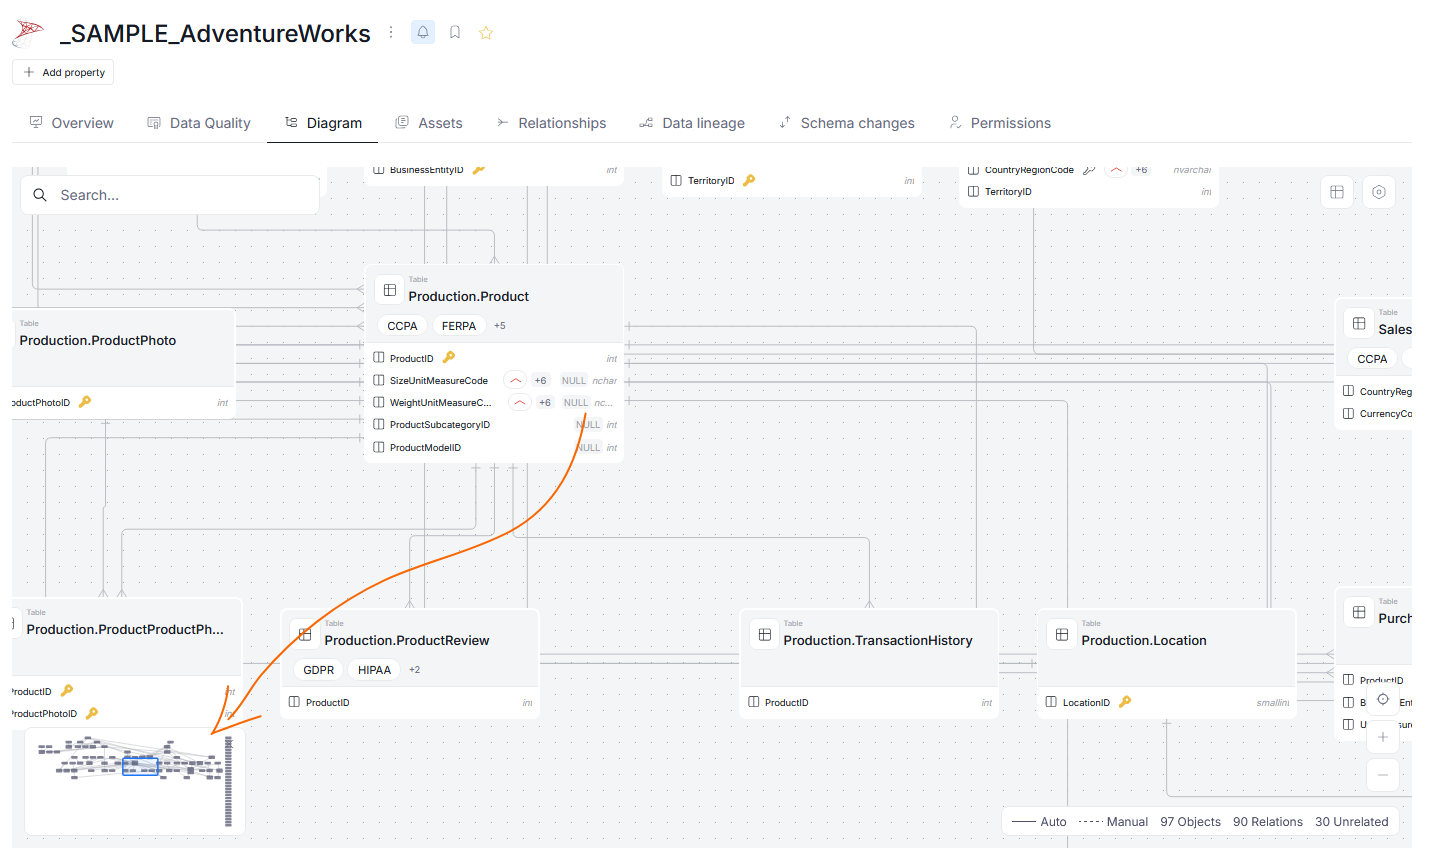This screenshot has width=1431, height=862.
Task: Collapse the chevron badge on WeightUnitMeasureC...
Action: [x=520, y=402]
